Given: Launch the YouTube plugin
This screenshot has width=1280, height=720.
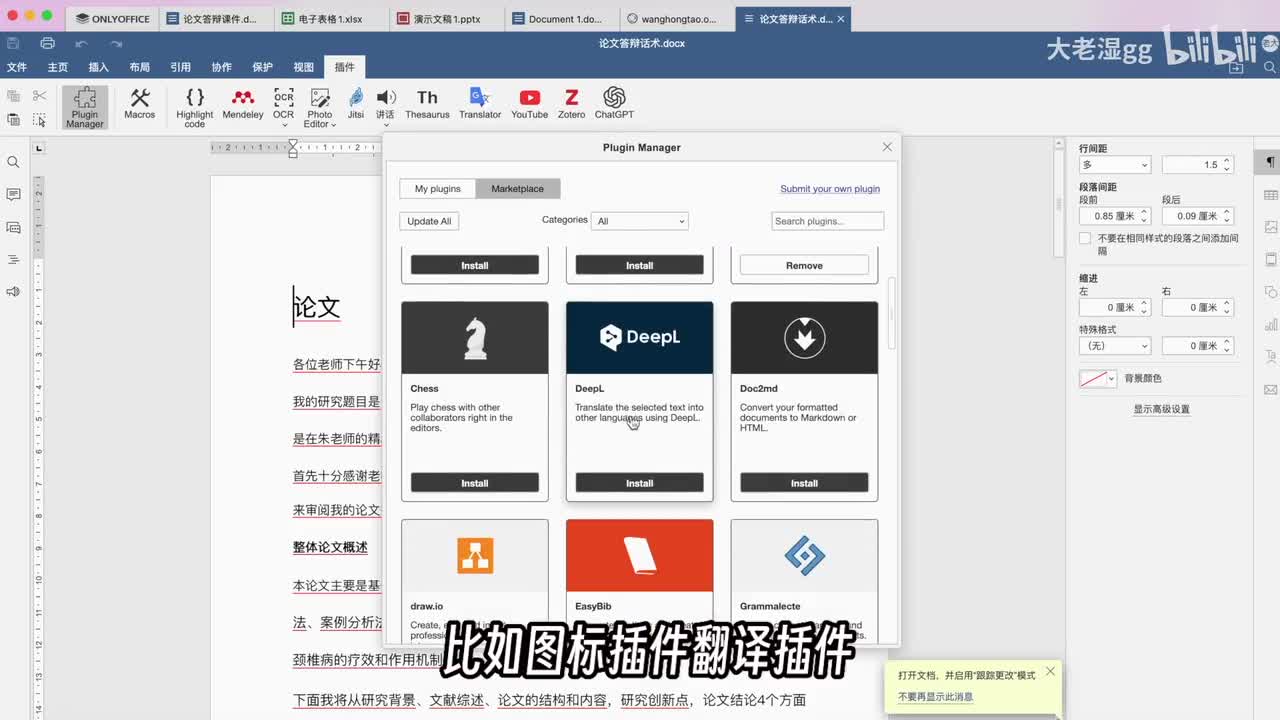Looking at the screenshot, I should tap(529, 103).
